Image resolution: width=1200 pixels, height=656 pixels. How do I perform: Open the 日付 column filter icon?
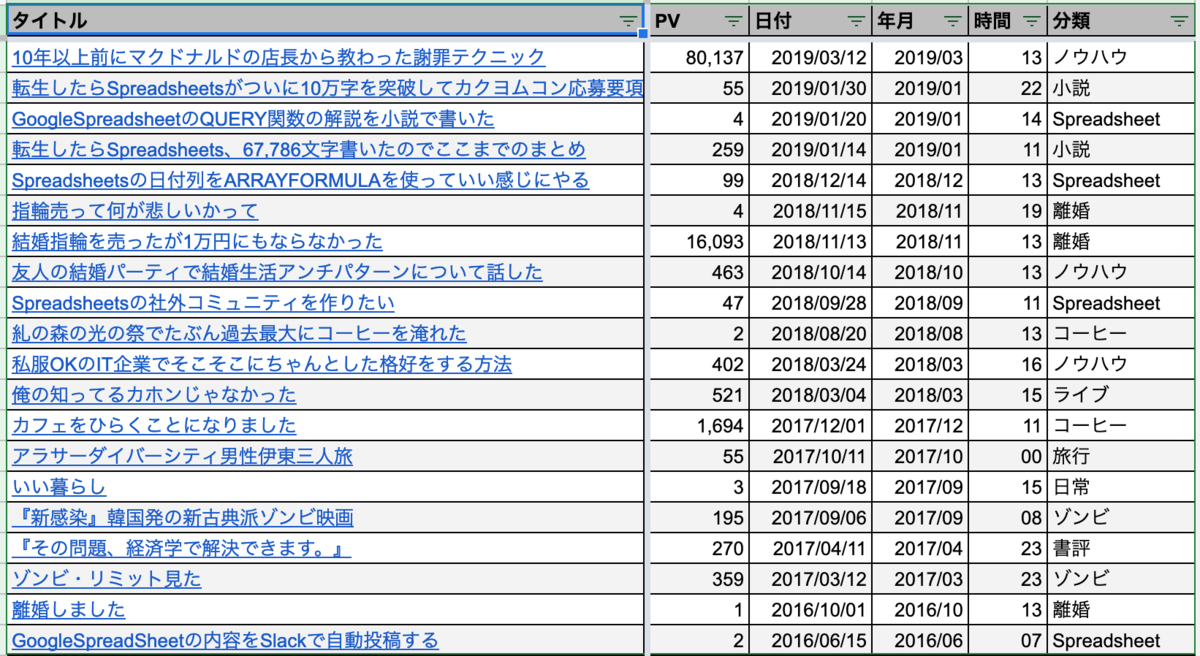coord(856,21)
